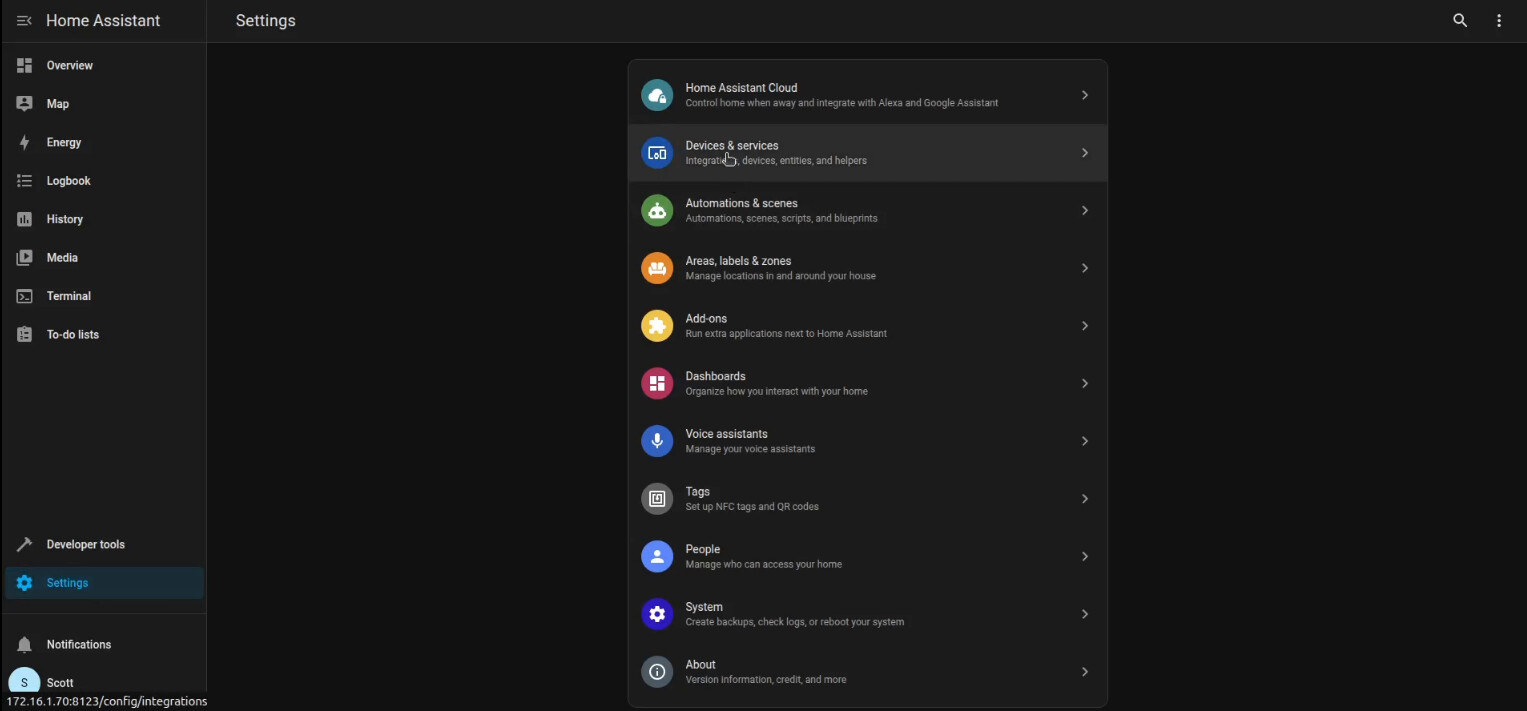Select To-do lists menu item
The height and width of the screenshot is (711, 1527).
coord(104,335)
